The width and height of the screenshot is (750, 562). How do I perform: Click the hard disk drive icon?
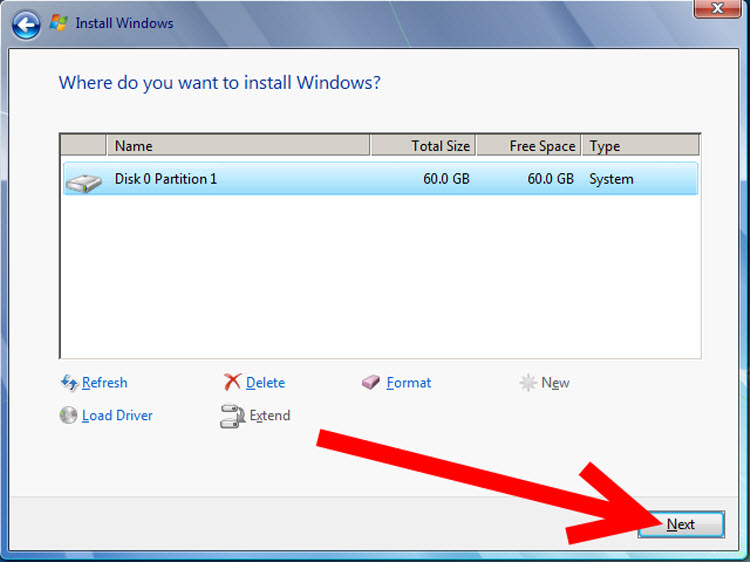pyautogui.click(x=84, y=183)
